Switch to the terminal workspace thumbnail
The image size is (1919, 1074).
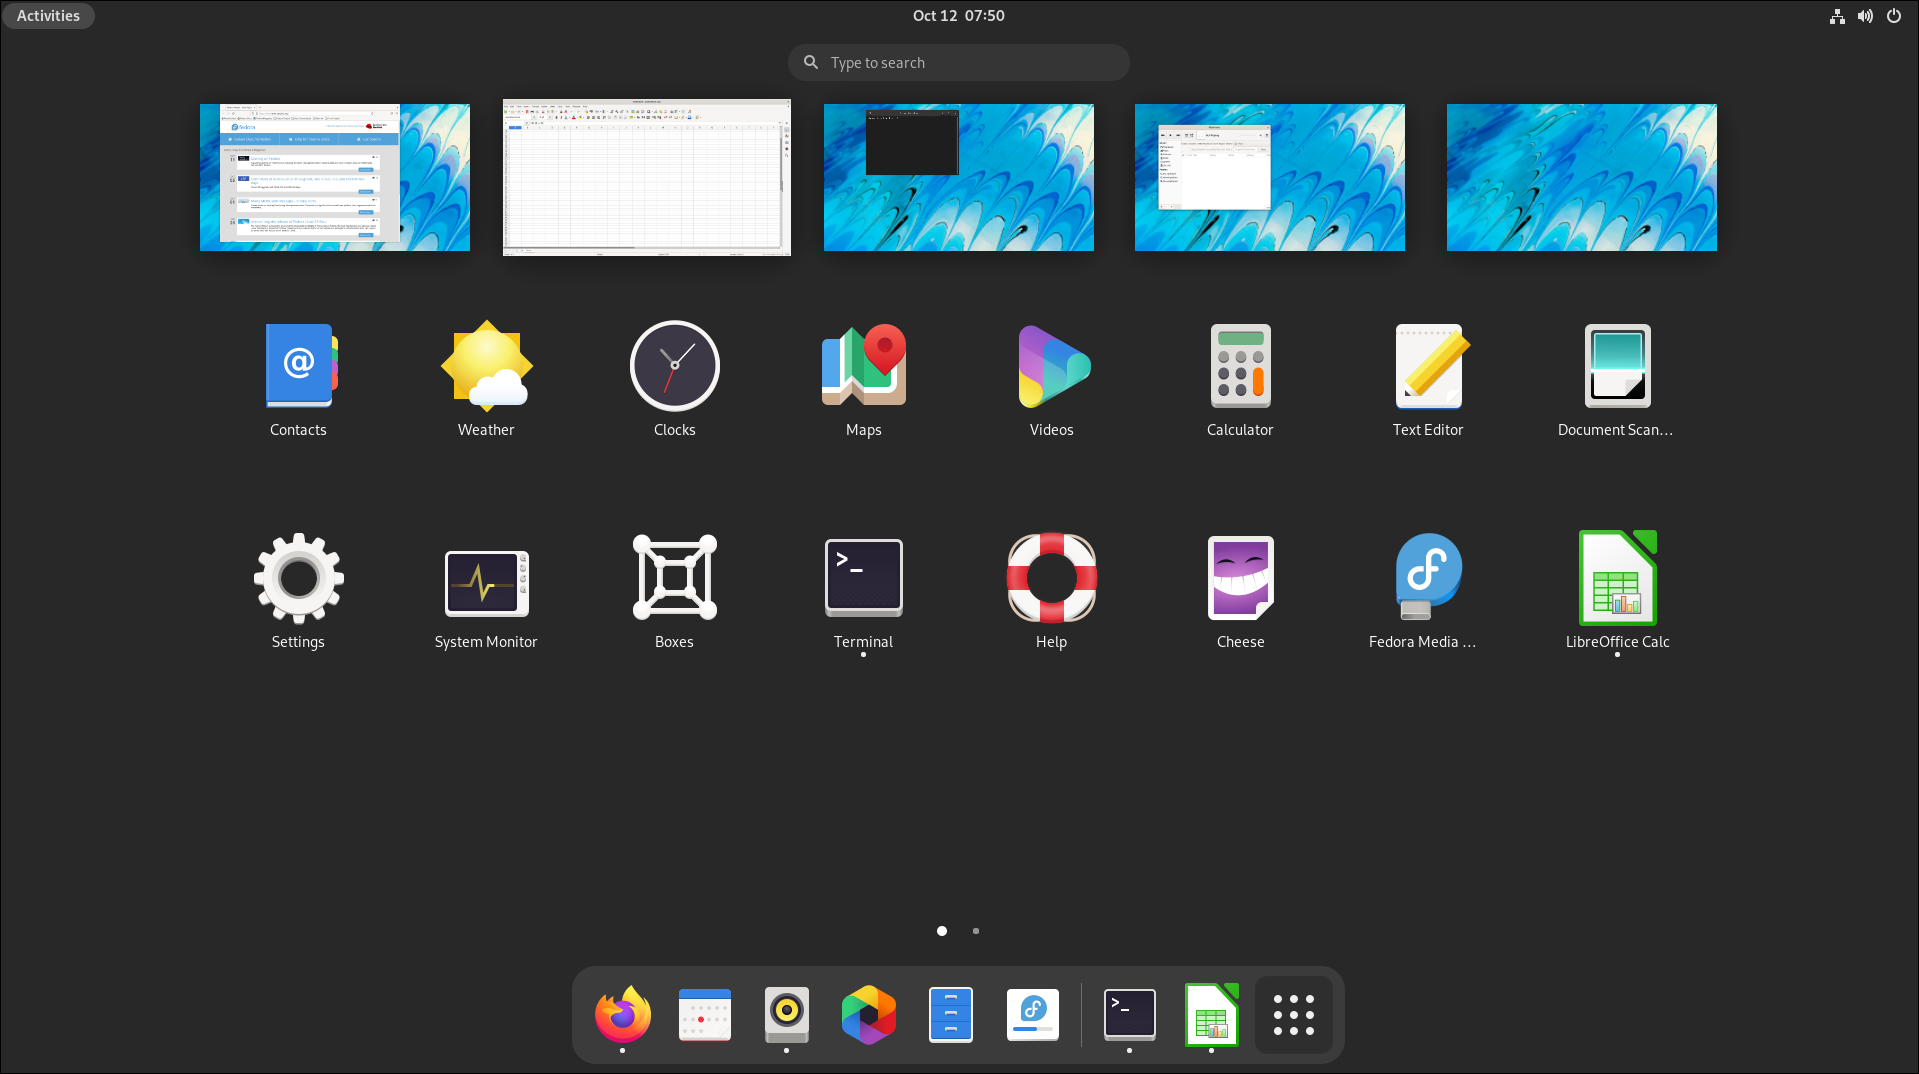[x=959, y=177]
